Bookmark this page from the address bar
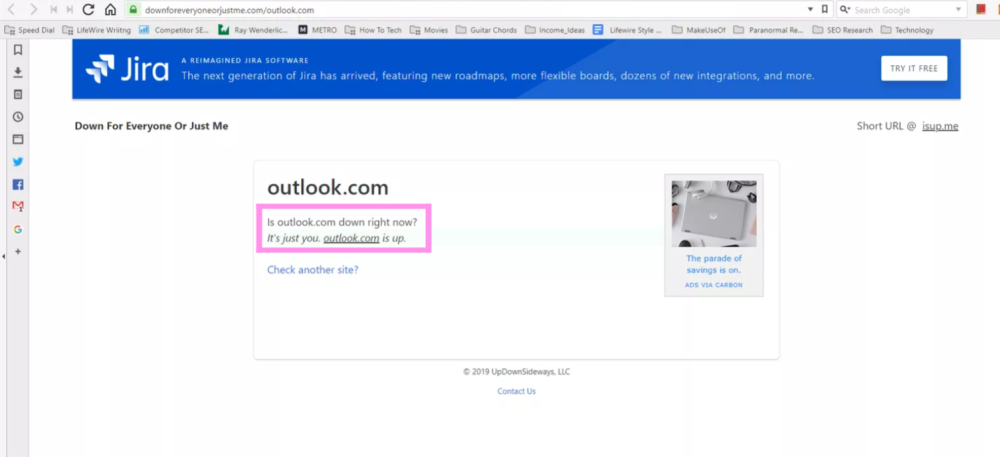 click(x=824, y=10)
